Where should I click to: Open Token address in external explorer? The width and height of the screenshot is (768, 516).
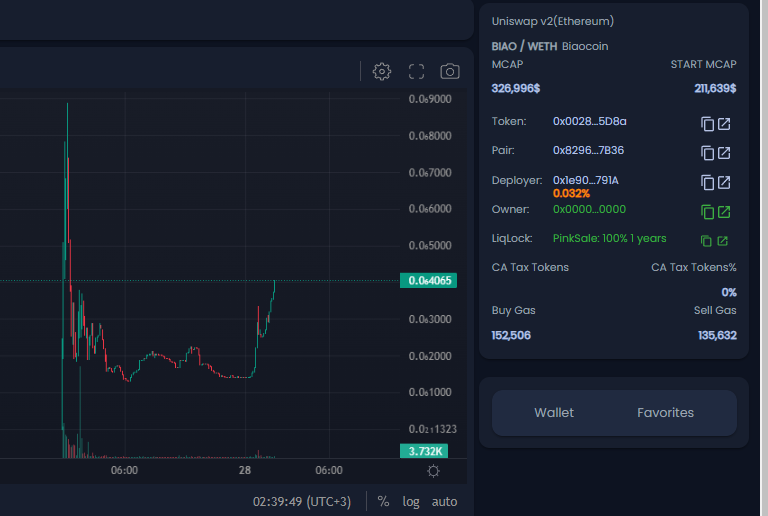tap(724, 124)
